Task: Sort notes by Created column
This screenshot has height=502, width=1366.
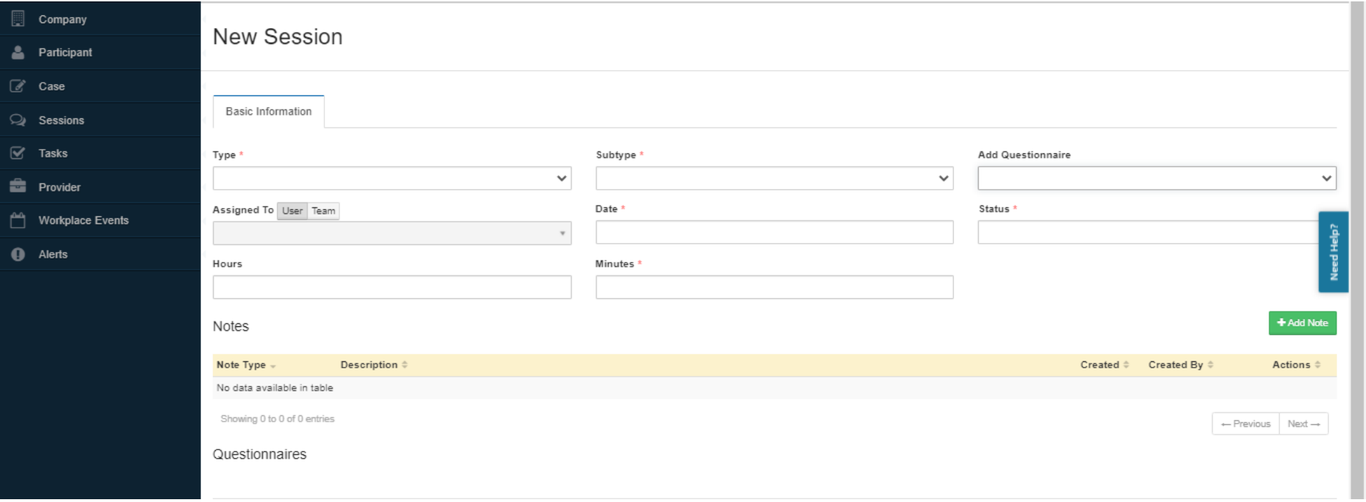Action: click(1105, 365)
